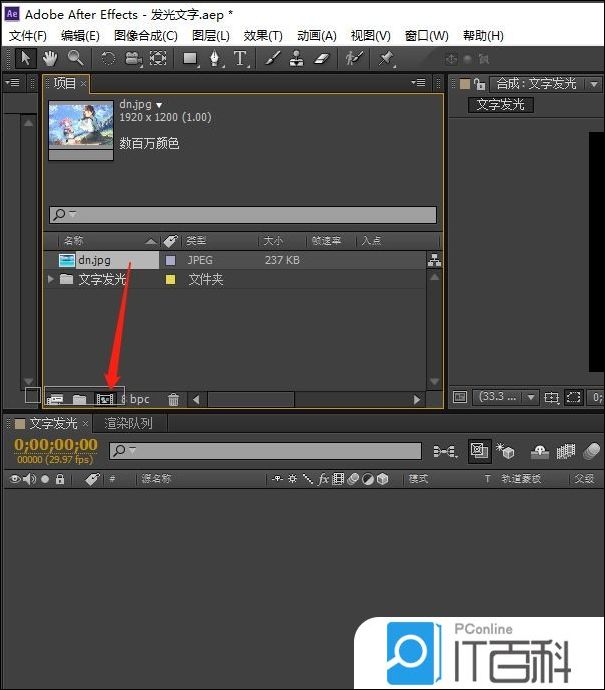Select the Unified Camera tool
Image resolution: width=605 pixels, height=690 pixels.
(x=133, y=58)
